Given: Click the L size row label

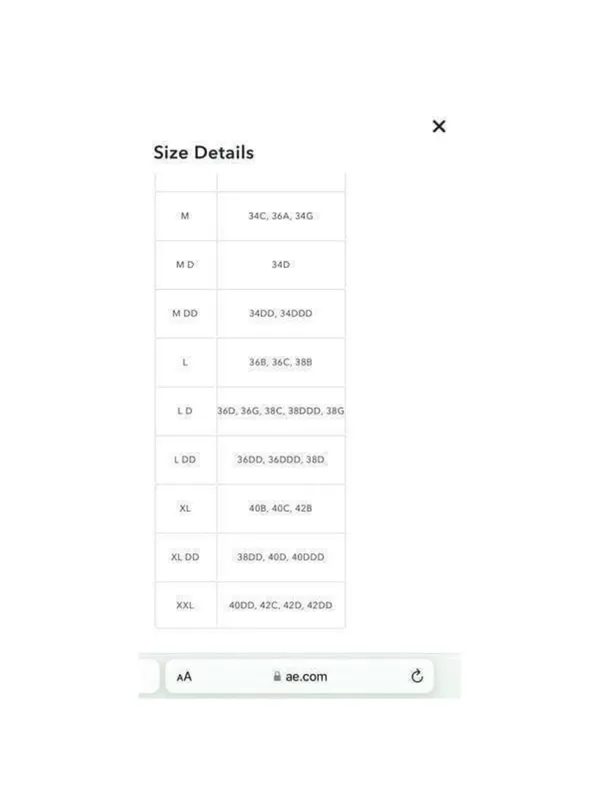Looking at the screenshot, I should click(x=185, y=362).
